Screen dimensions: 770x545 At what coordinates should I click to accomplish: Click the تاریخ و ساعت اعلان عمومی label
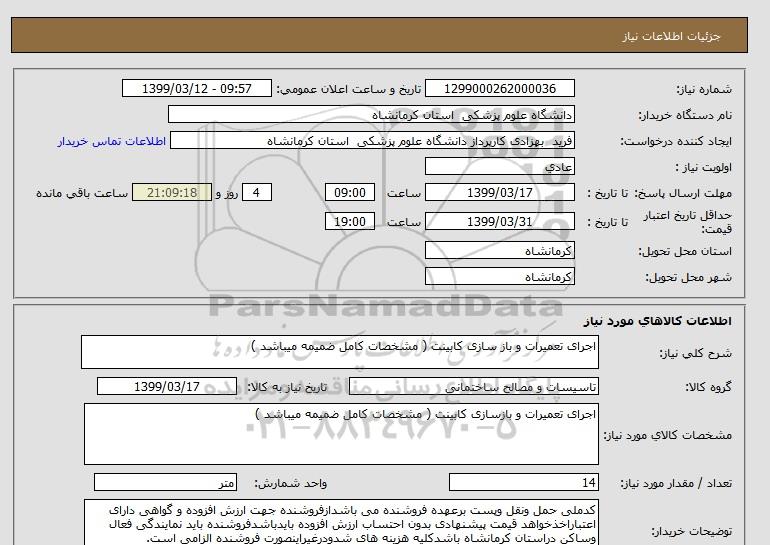tap(349, 89)
